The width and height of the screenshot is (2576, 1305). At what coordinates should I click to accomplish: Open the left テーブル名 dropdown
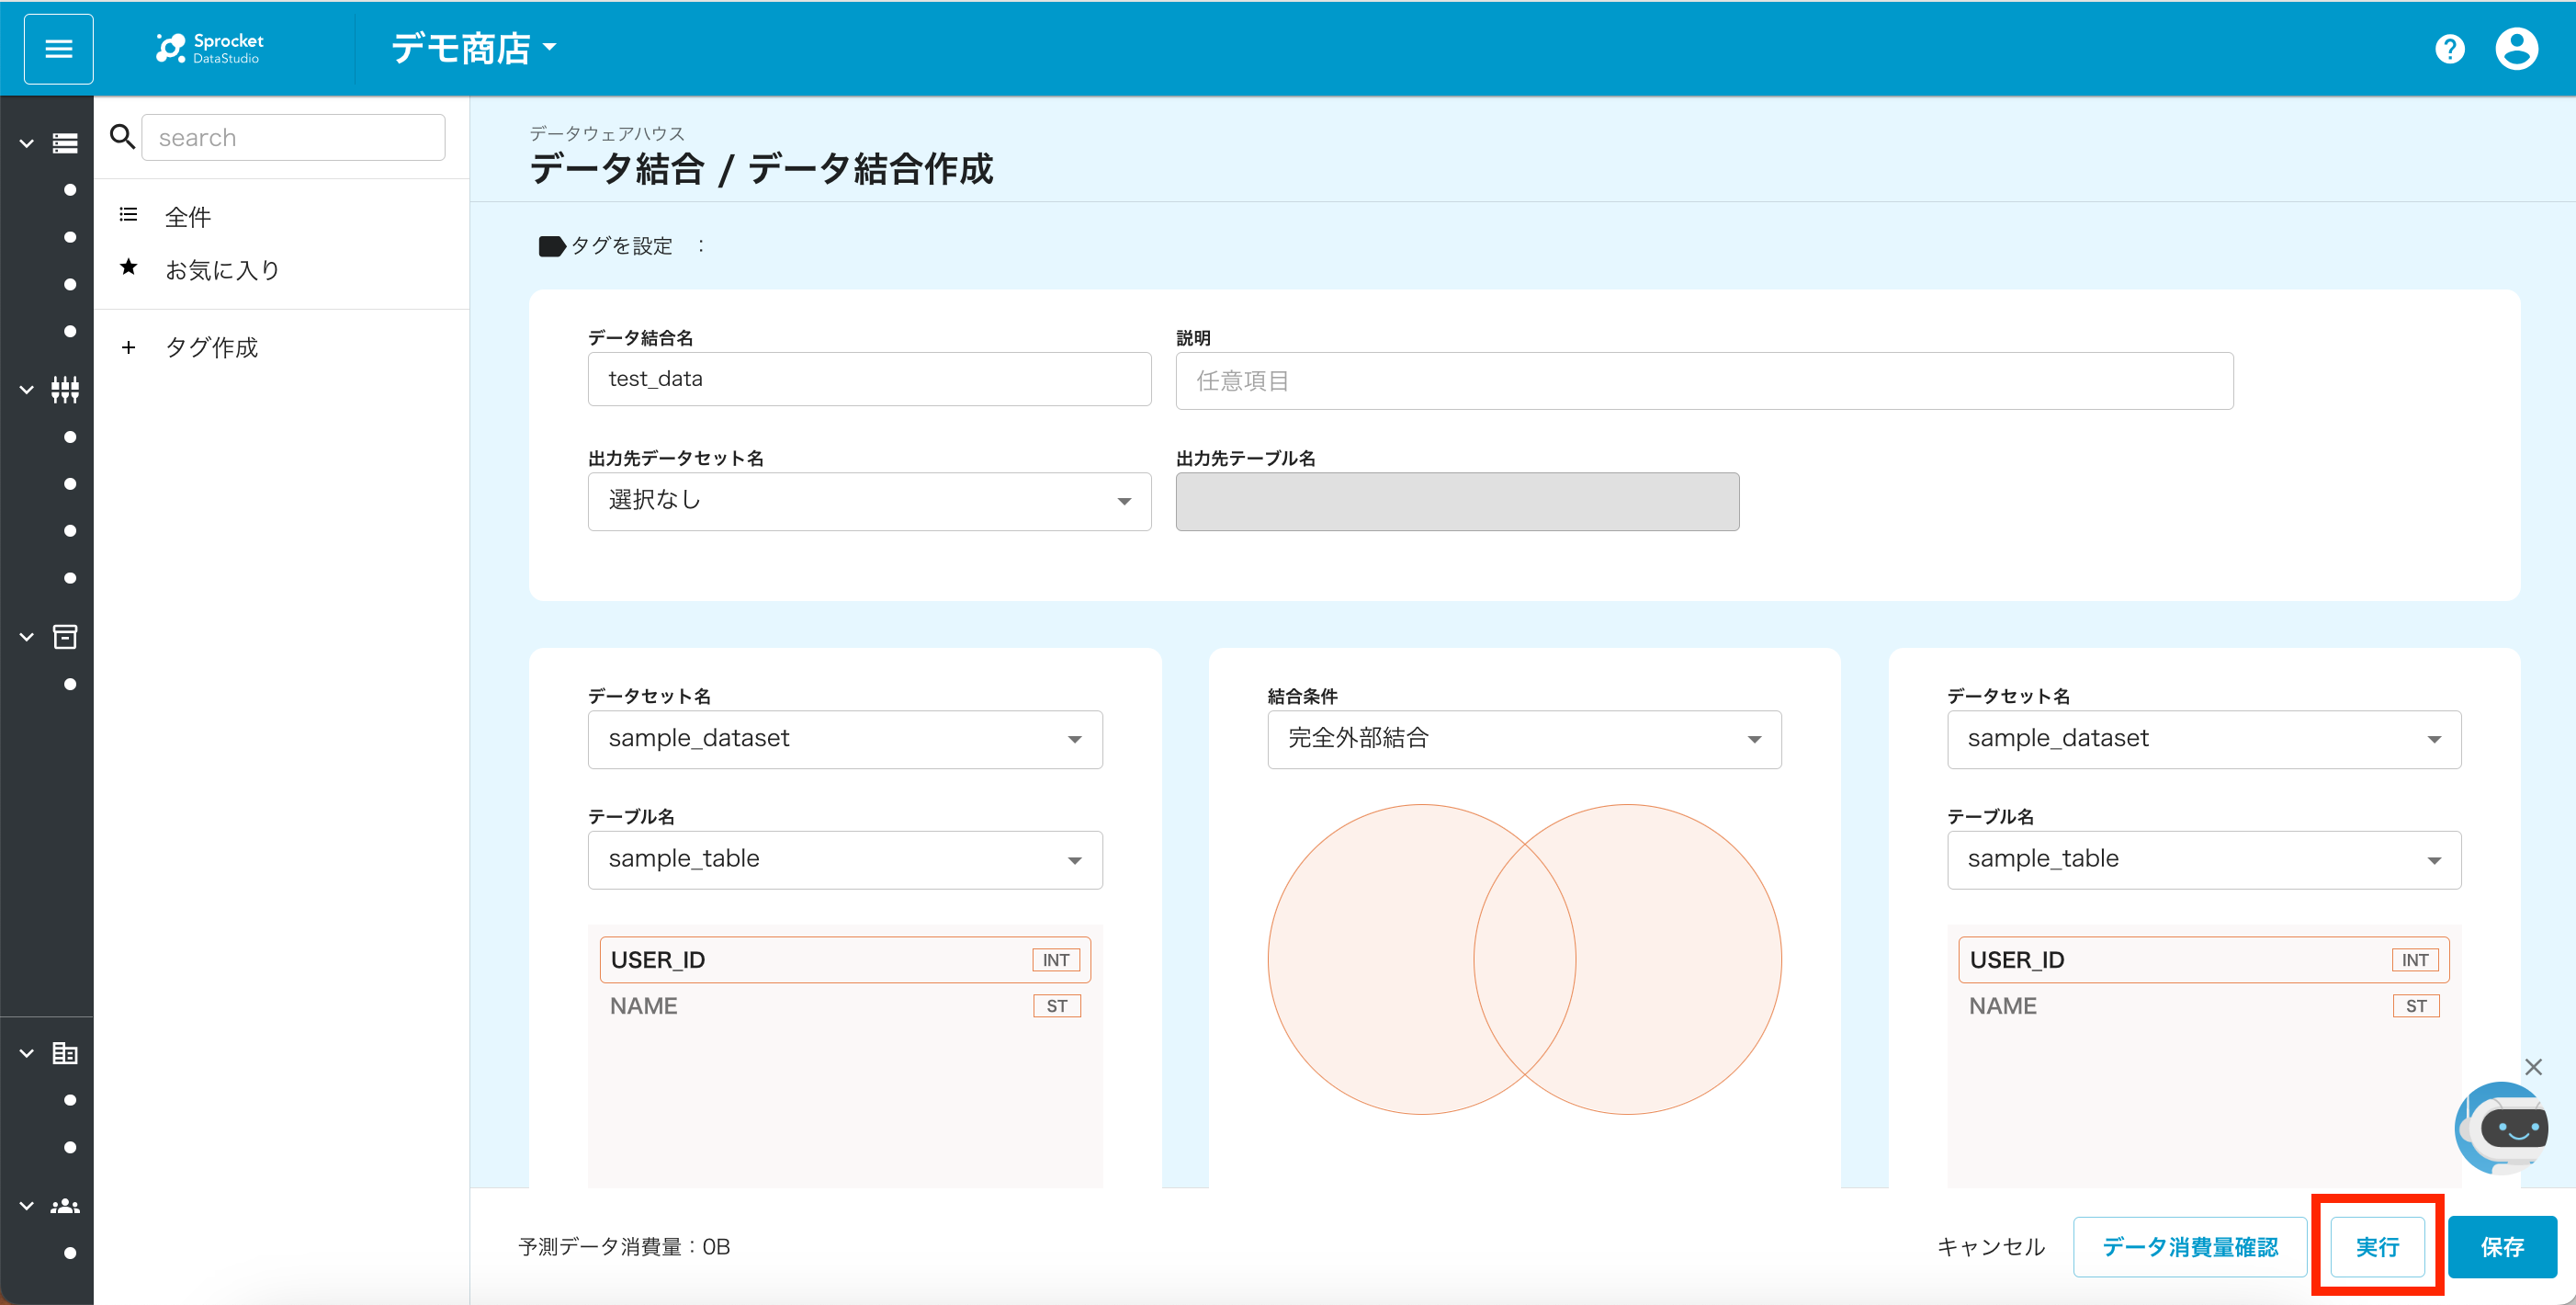(845, 860)
